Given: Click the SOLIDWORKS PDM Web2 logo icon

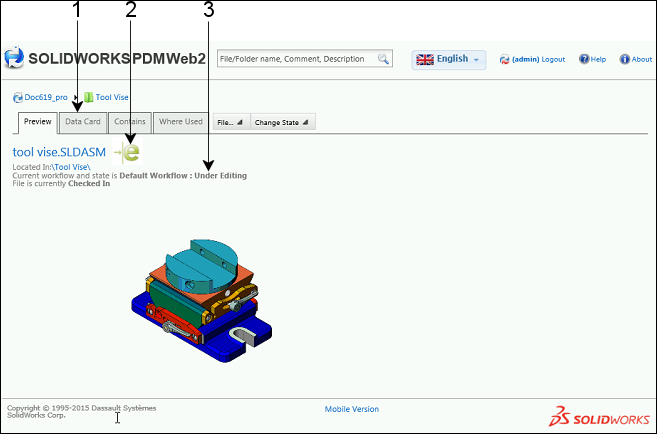Looking at the screenshot, I should point(14,57).
